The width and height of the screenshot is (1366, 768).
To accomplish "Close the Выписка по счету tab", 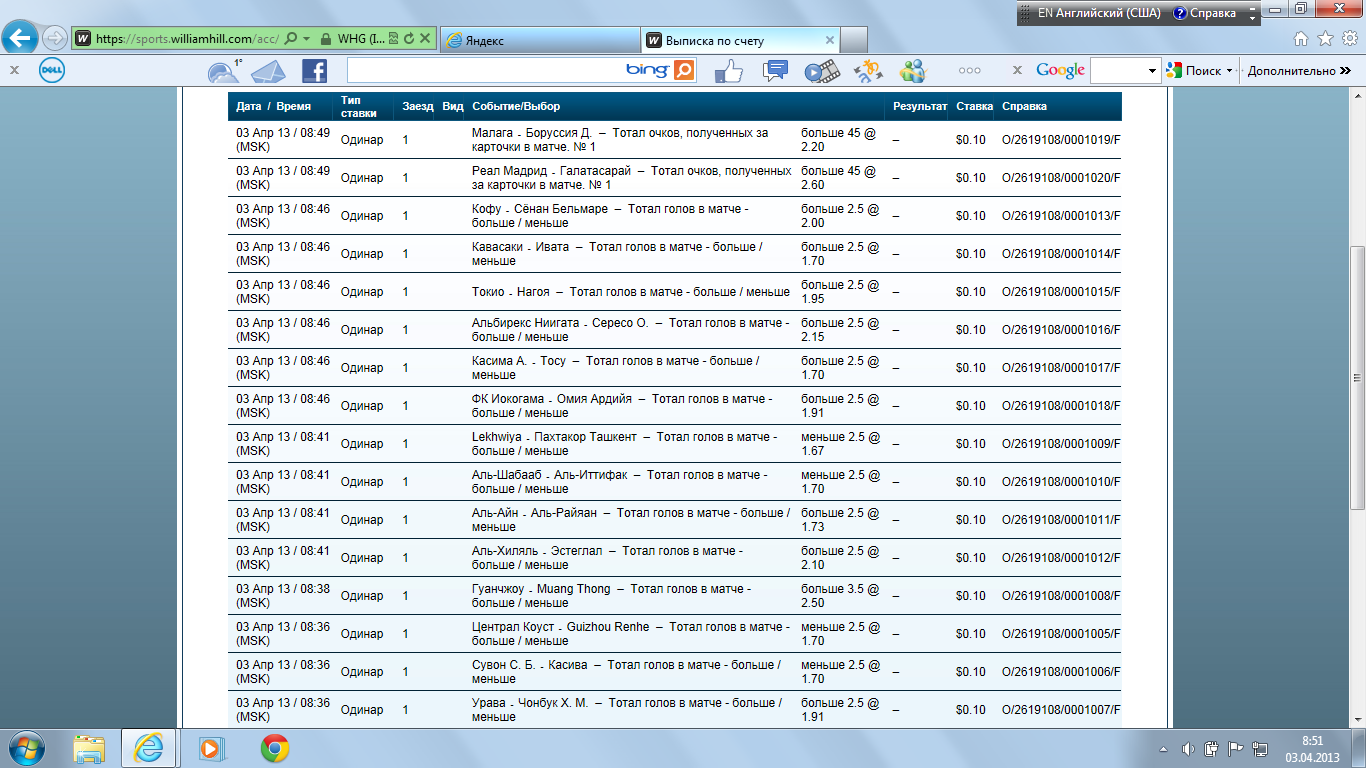I will coord(829,40).
